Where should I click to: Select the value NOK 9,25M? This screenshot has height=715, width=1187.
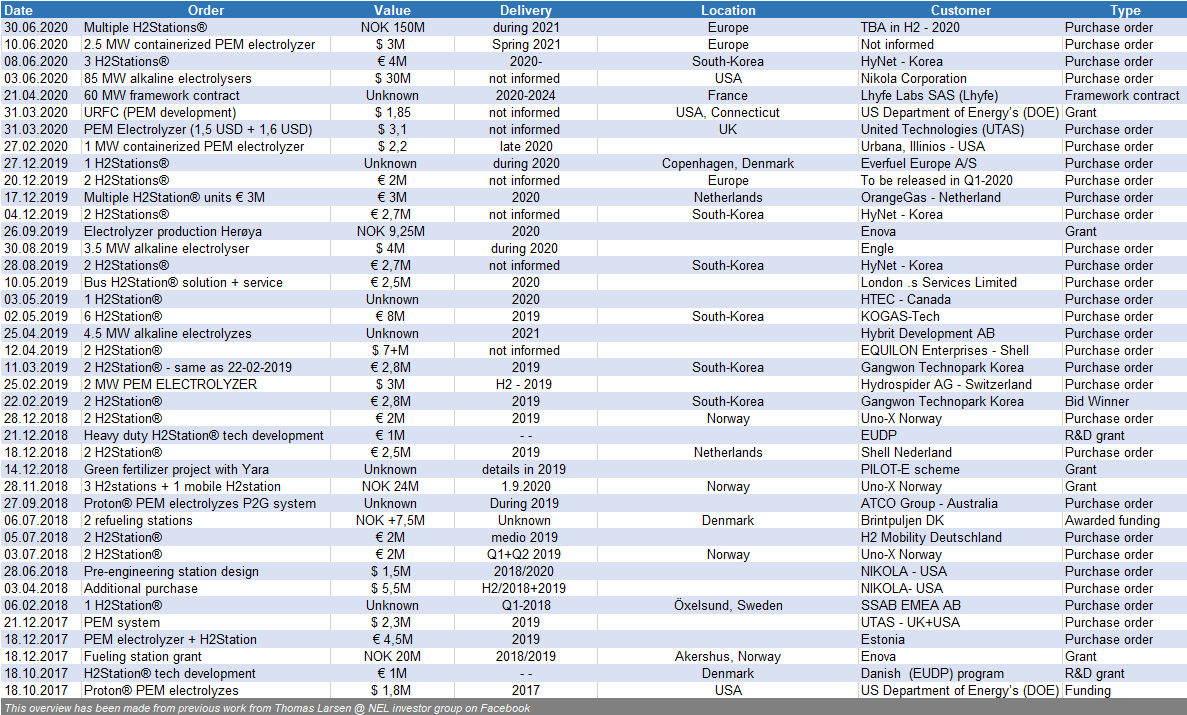[x=391, y=232]
